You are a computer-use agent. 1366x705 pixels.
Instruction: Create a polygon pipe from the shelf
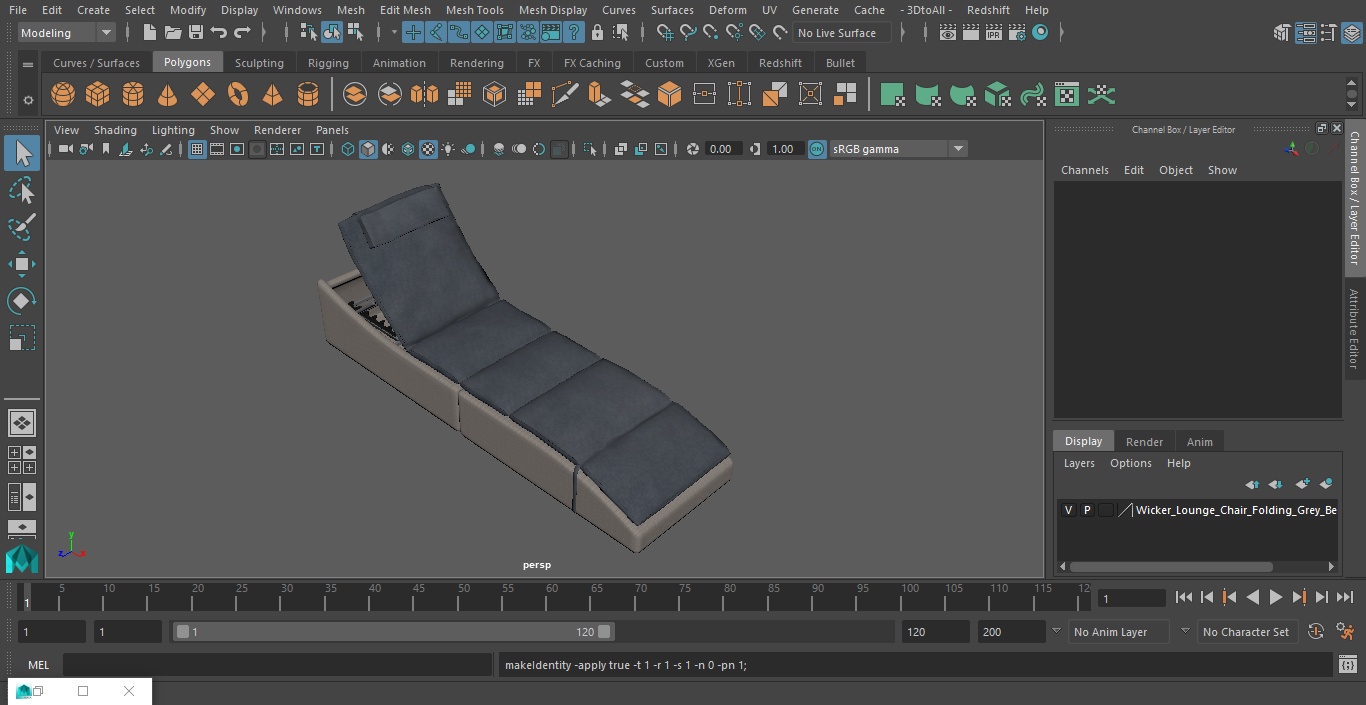308,95
